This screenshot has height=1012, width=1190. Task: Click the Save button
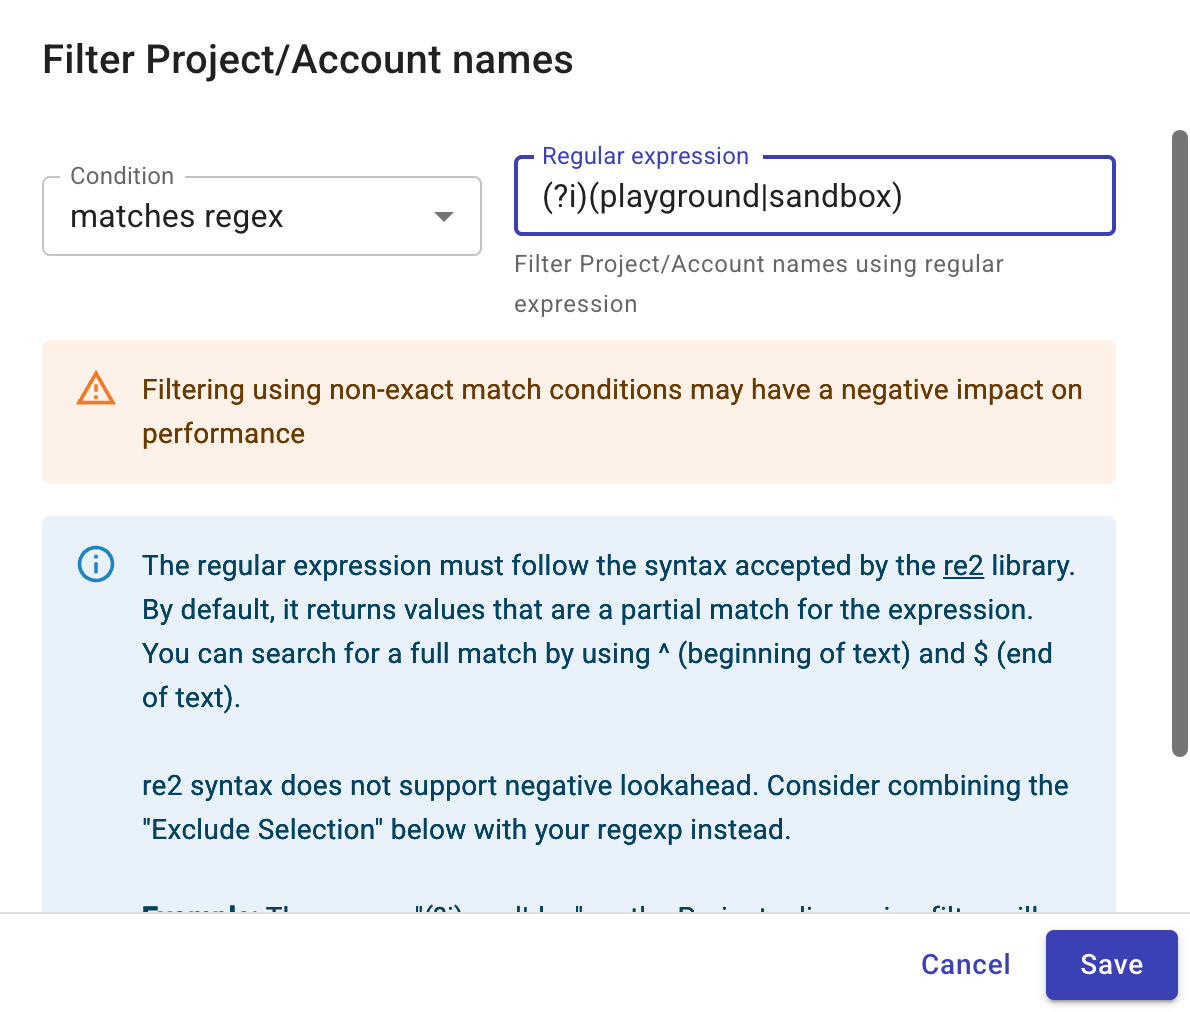click(x=1111, y=965)
